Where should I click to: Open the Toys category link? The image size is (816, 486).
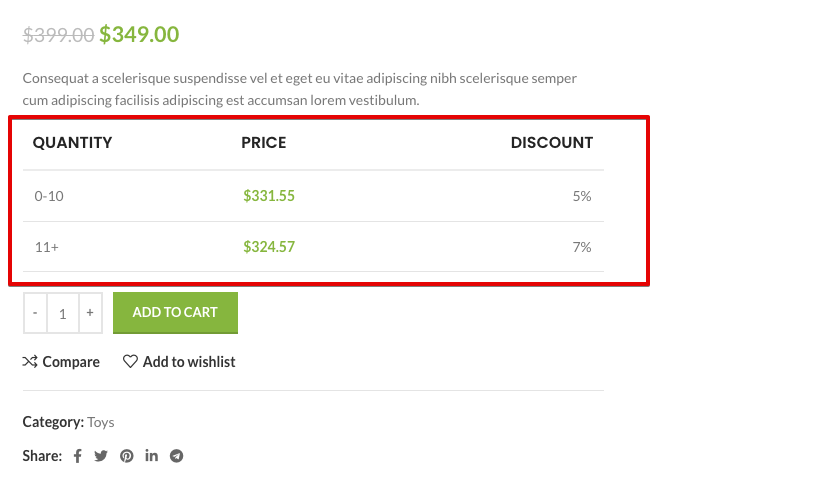click(101, 422)
